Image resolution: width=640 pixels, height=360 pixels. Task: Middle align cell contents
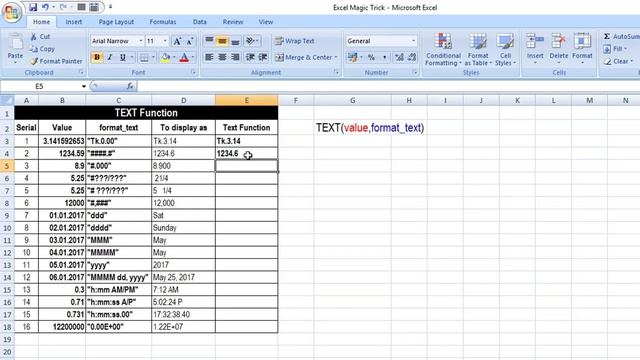click(x=222, y=41)
